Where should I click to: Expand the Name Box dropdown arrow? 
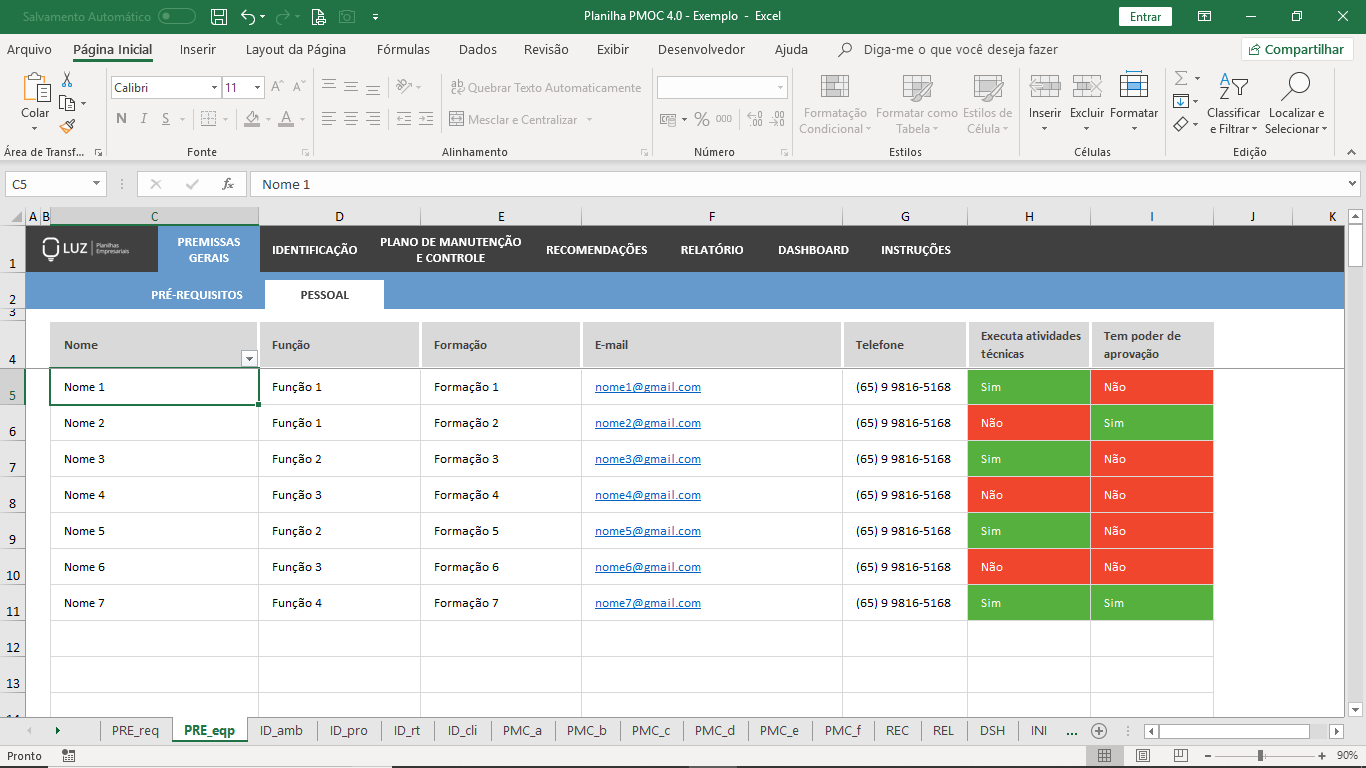(96, 184)
